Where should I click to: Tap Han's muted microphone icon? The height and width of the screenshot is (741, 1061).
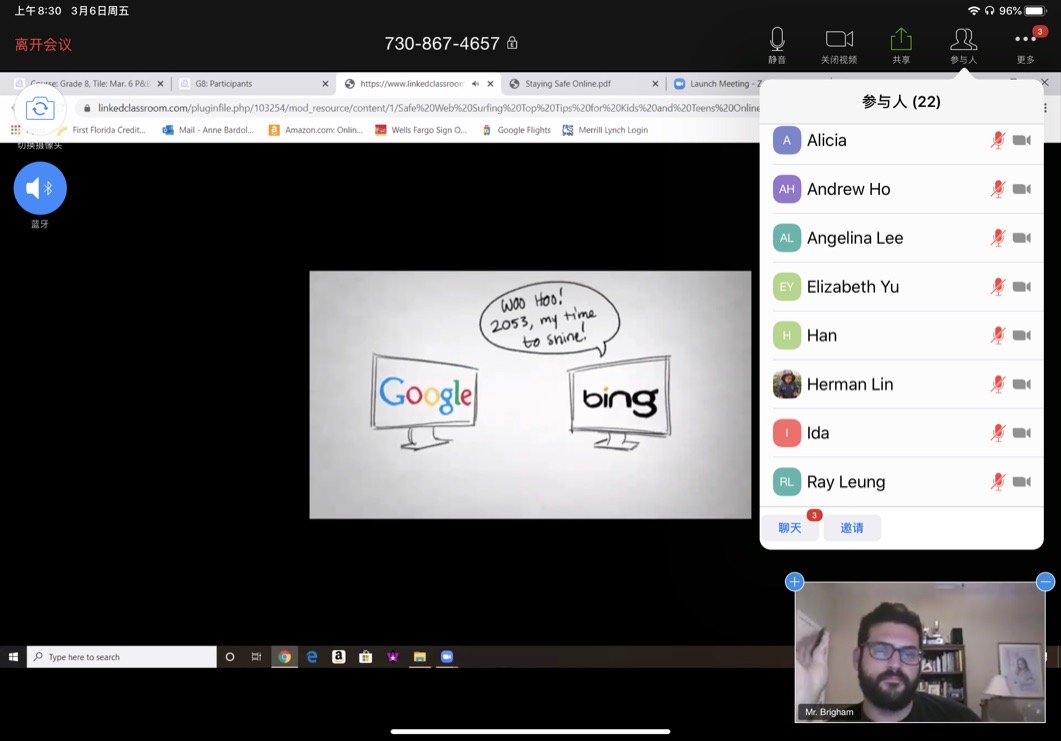(x=997, y=335)
